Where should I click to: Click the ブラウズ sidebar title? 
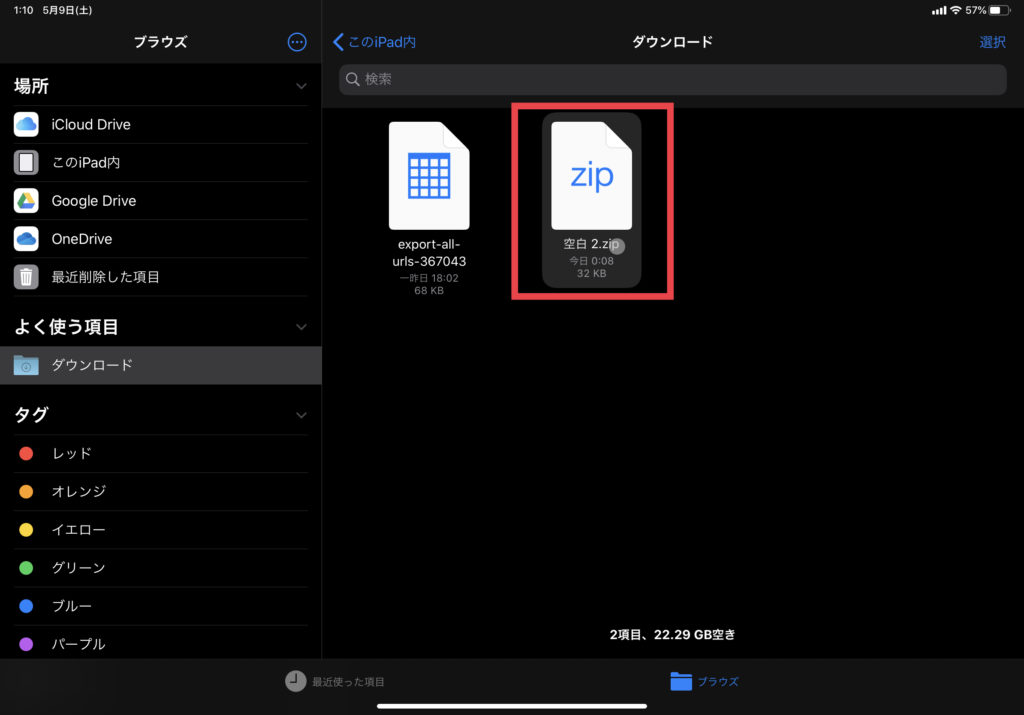pyautogui.click(x=161, y=42)
